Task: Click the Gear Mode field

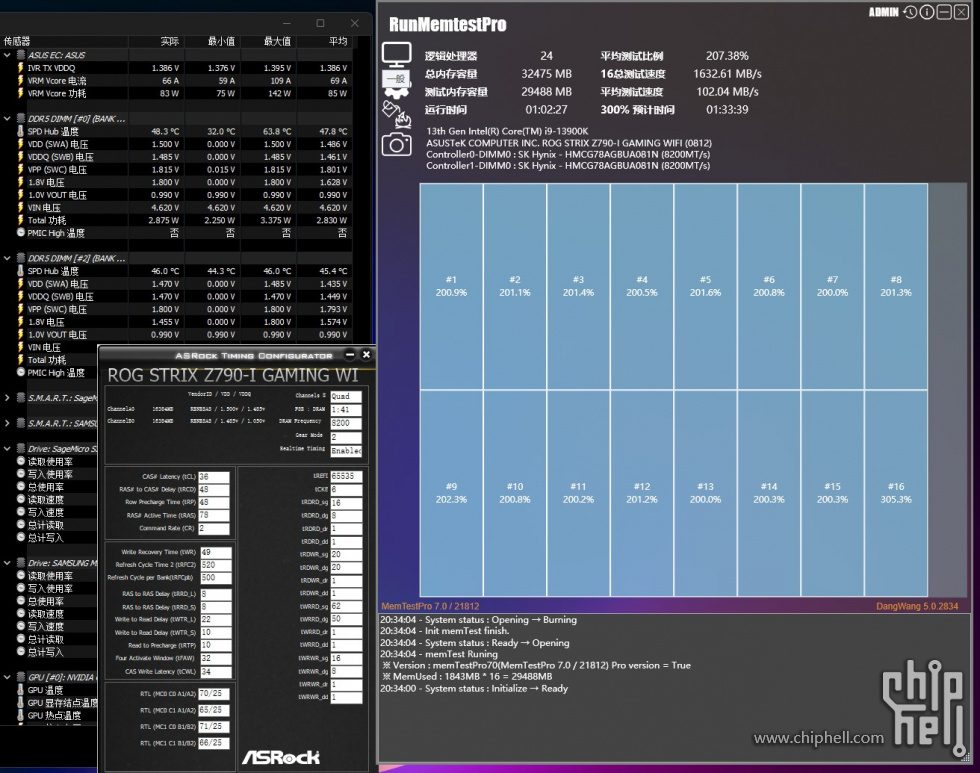Action: point(346,437)
